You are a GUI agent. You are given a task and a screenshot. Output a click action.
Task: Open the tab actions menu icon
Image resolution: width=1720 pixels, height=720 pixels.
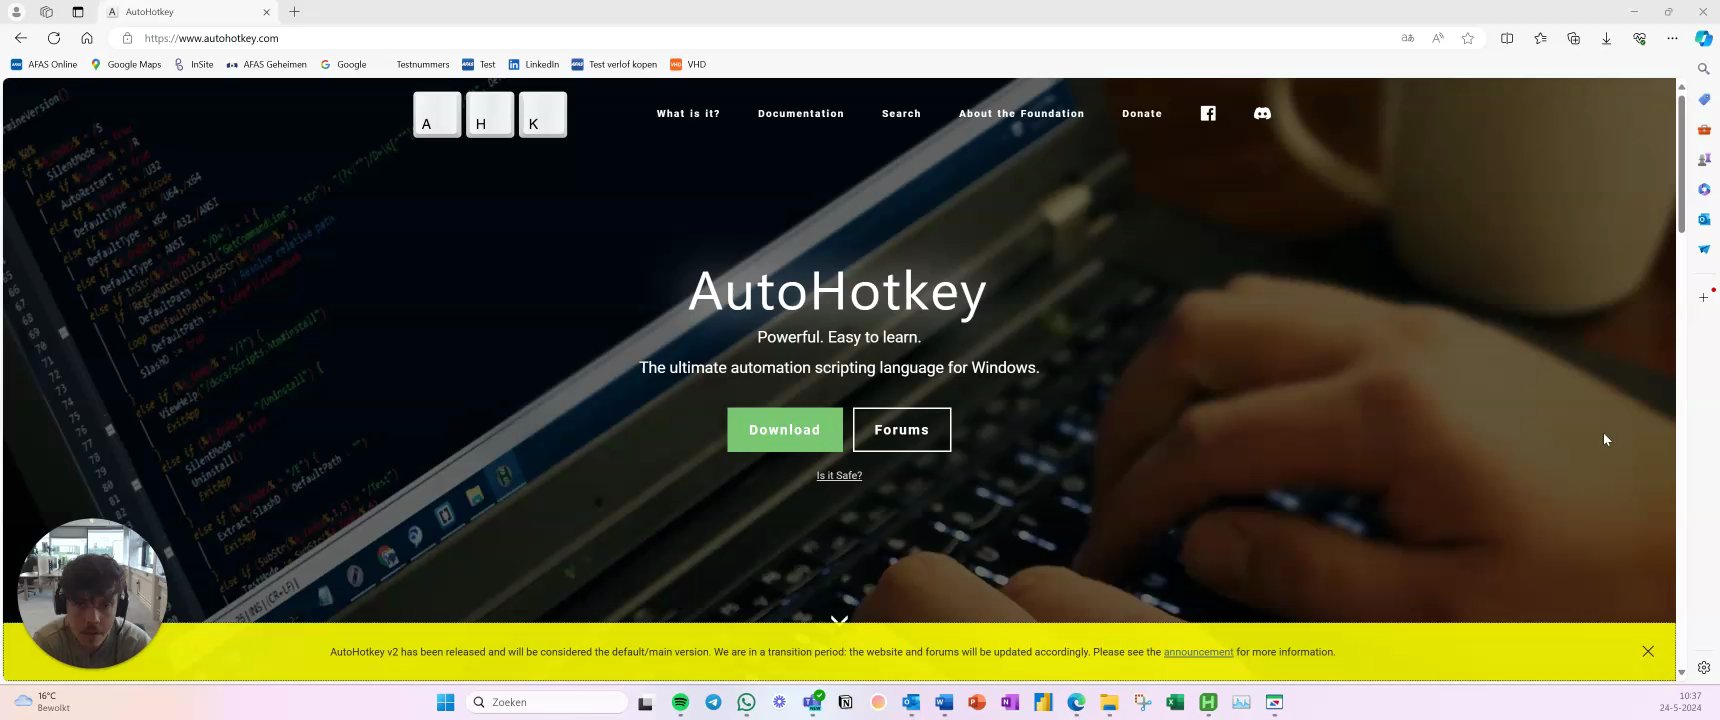click(x=78, y=12)
